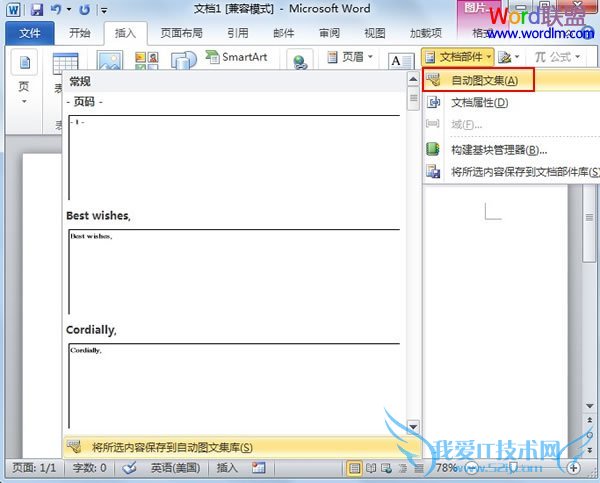Switch to Web Layout view
The width and height of the screenshot is (600, 483).
(x=386, y=468)
